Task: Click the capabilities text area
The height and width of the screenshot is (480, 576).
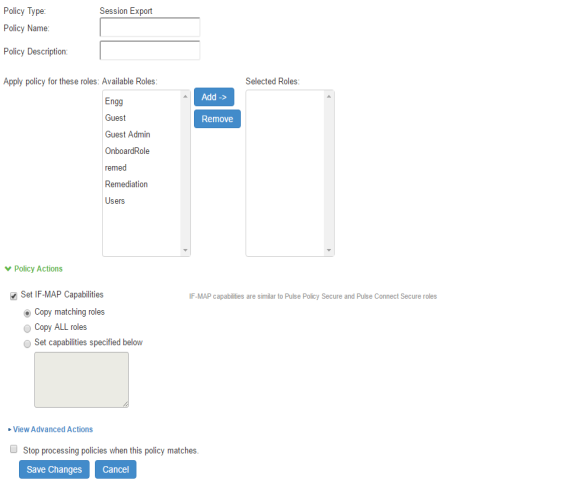Action: coord(82,380)
